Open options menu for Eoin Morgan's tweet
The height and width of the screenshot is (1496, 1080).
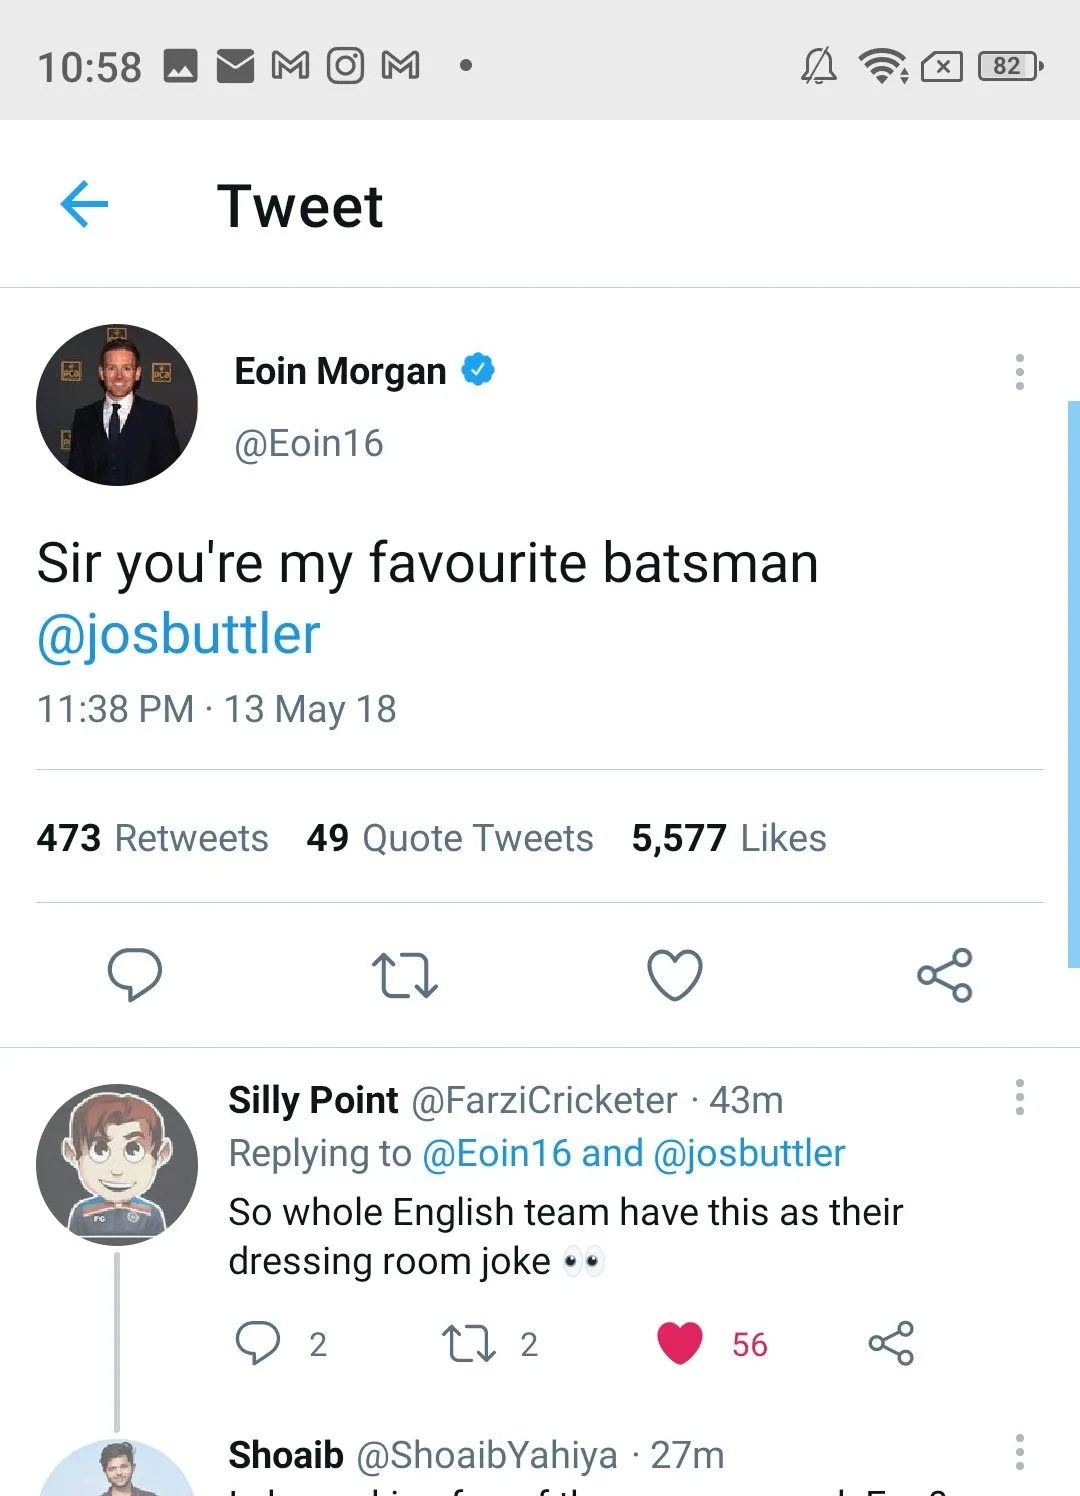pos(1019,372)
